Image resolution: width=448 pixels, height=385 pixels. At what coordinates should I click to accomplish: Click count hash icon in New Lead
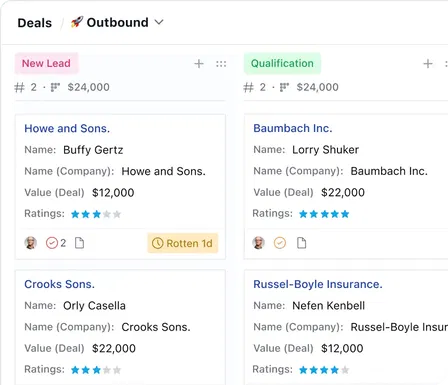20,87
